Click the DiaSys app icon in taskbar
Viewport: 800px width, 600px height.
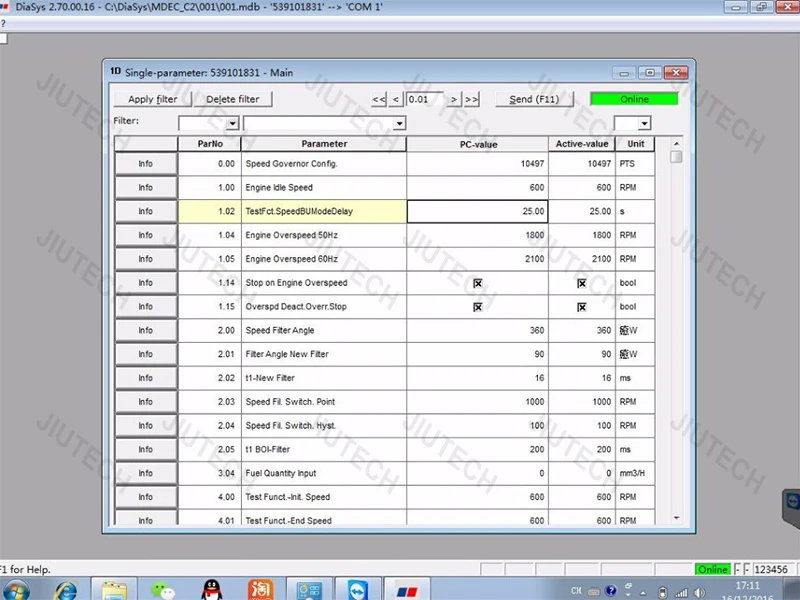pyautogui.click(x=408, y=588)
